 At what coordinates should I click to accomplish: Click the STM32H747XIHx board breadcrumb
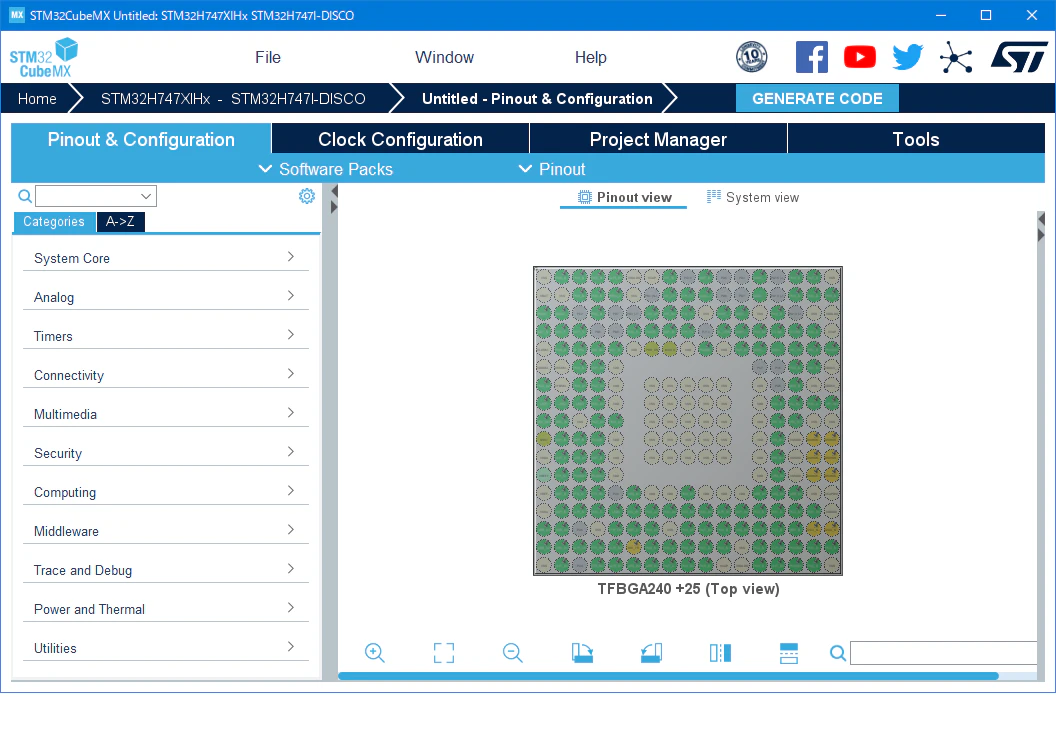(233, 99)
